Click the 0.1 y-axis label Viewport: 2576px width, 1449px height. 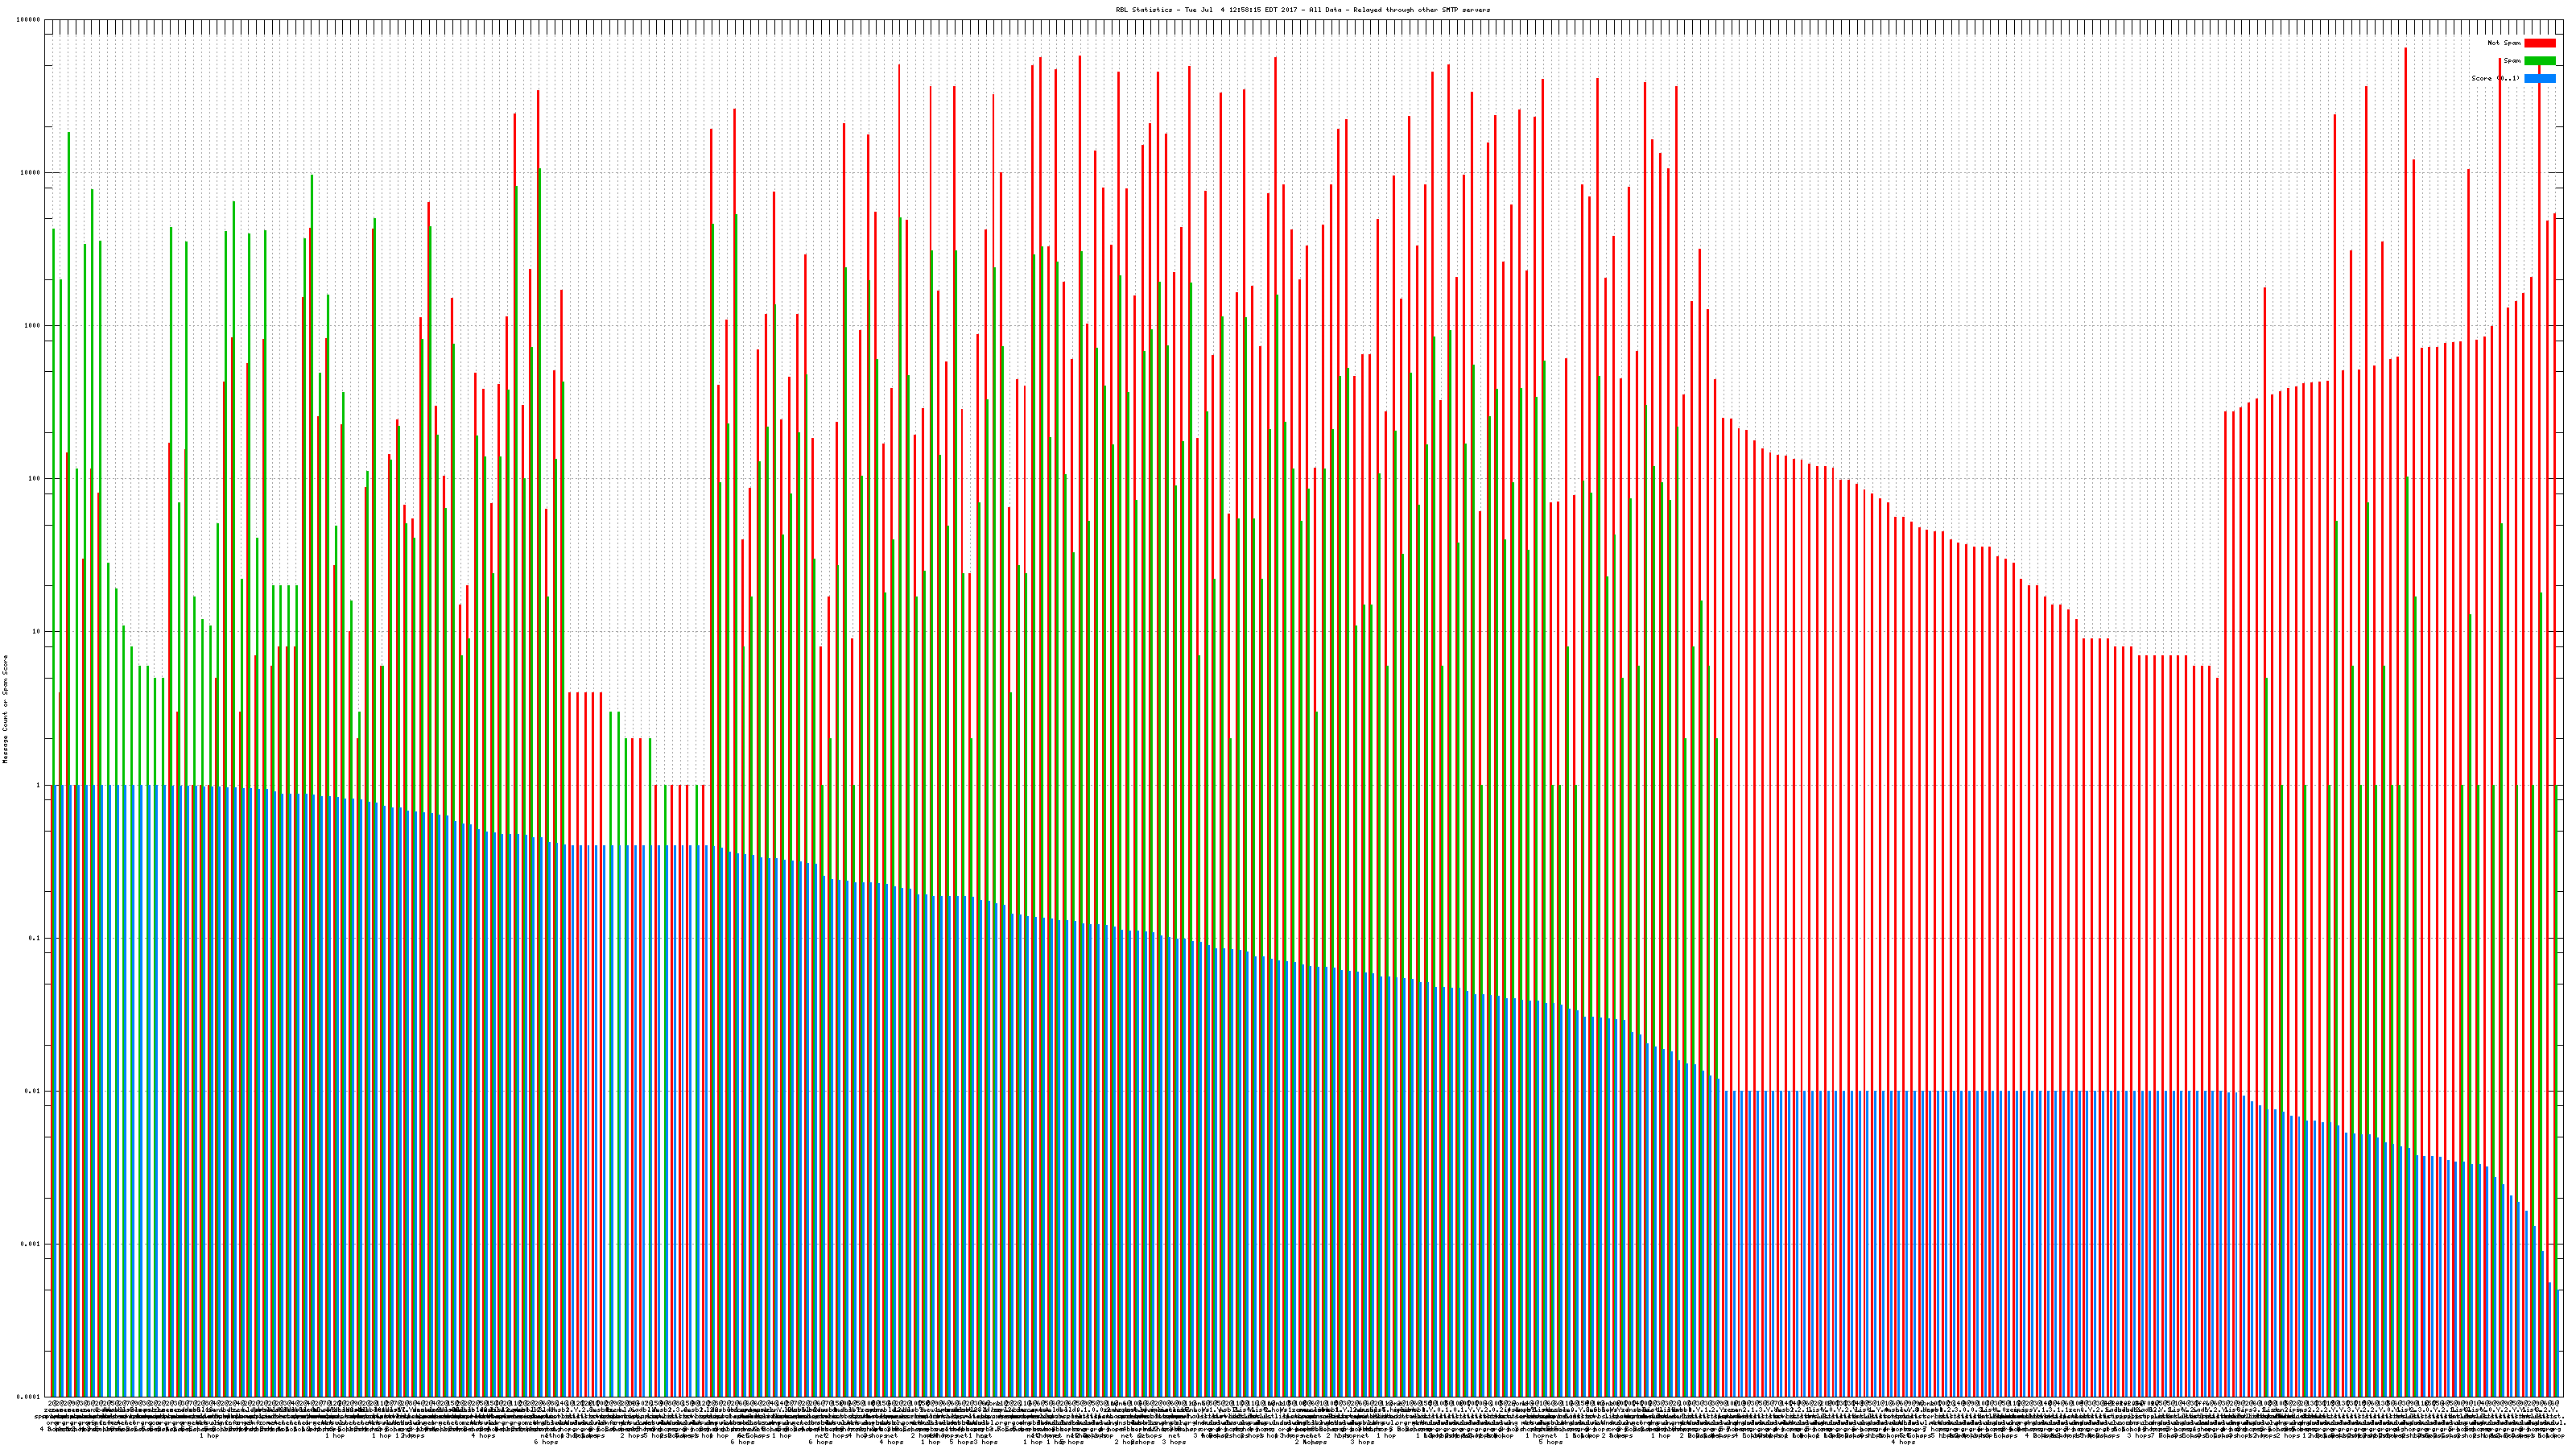(35, 938)
